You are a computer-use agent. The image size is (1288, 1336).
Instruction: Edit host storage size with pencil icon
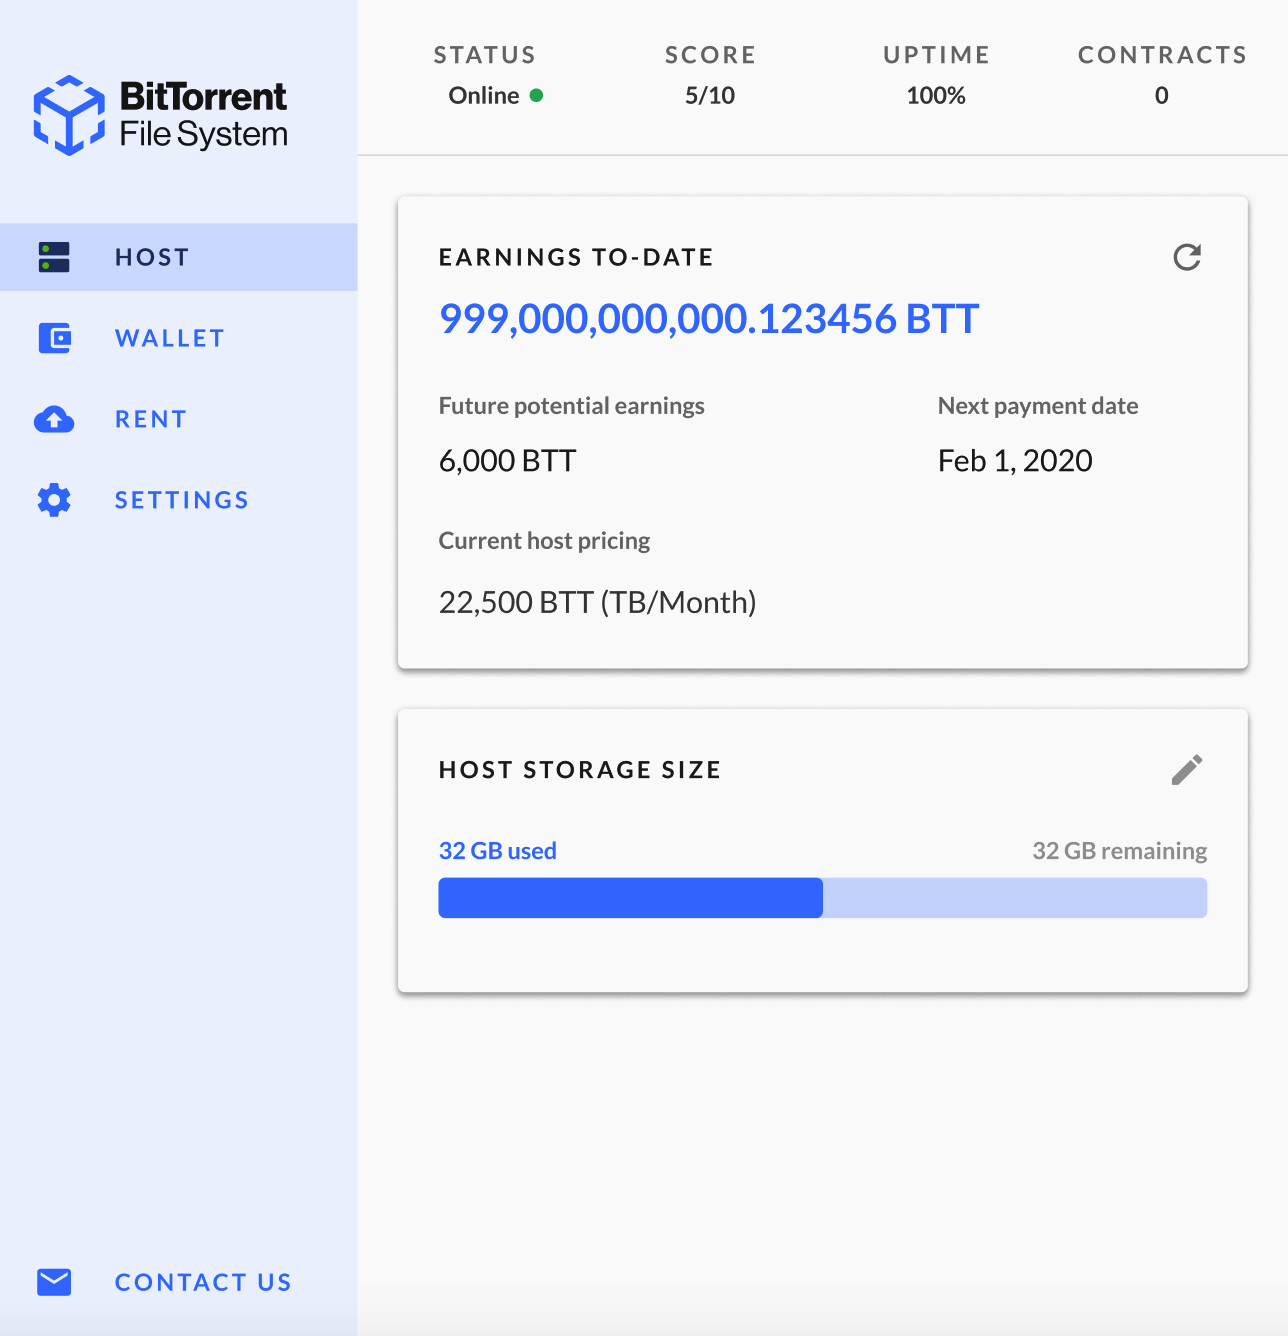point(1187,770)
